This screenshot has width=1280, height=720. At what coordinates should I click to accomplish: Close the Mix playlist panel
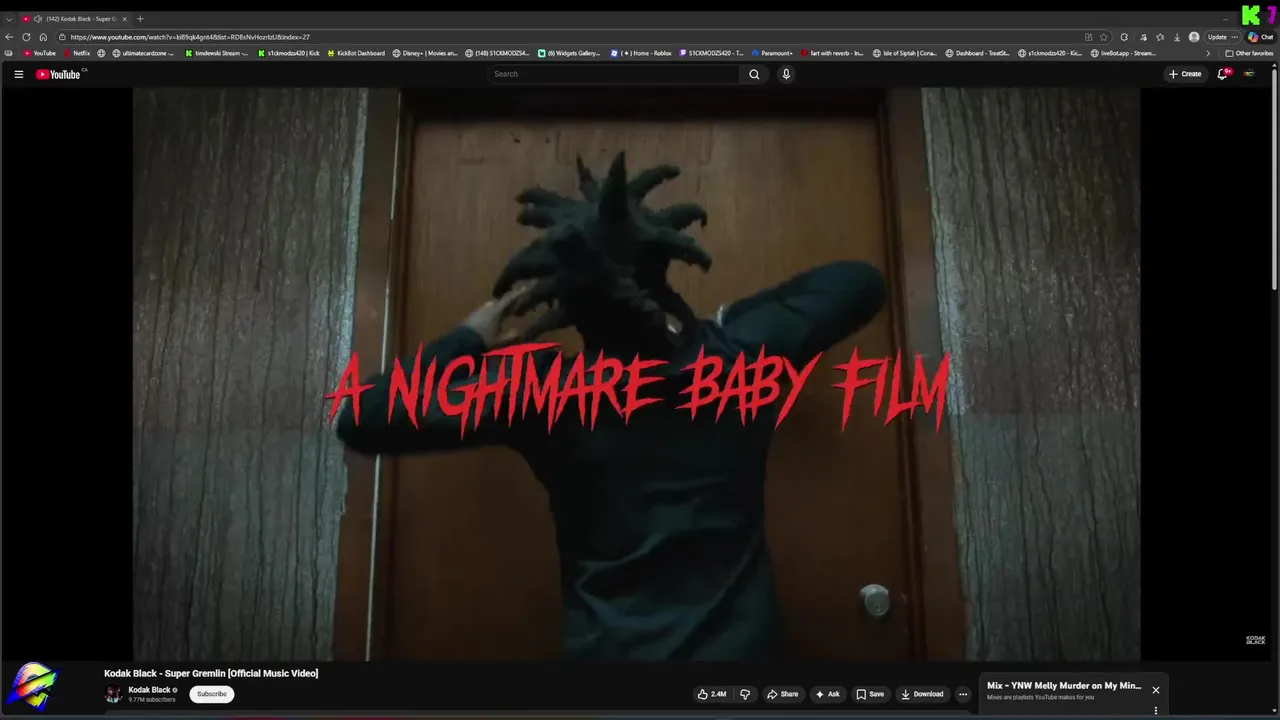click(x=1155, y=690)
